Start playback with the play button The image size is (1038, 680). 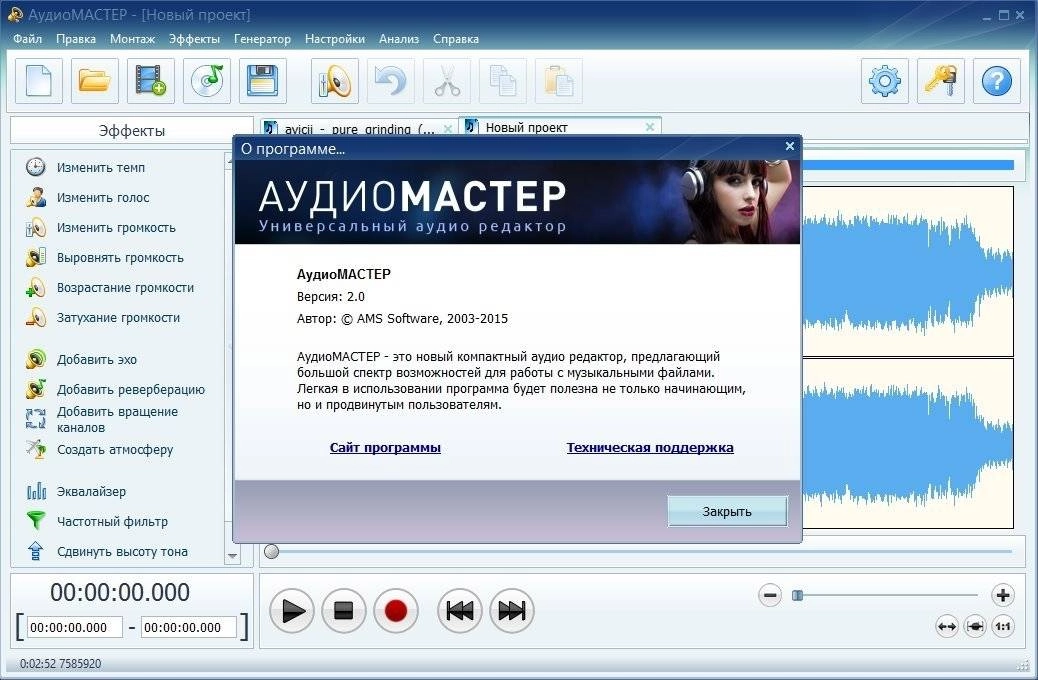(x=292, y=610)
